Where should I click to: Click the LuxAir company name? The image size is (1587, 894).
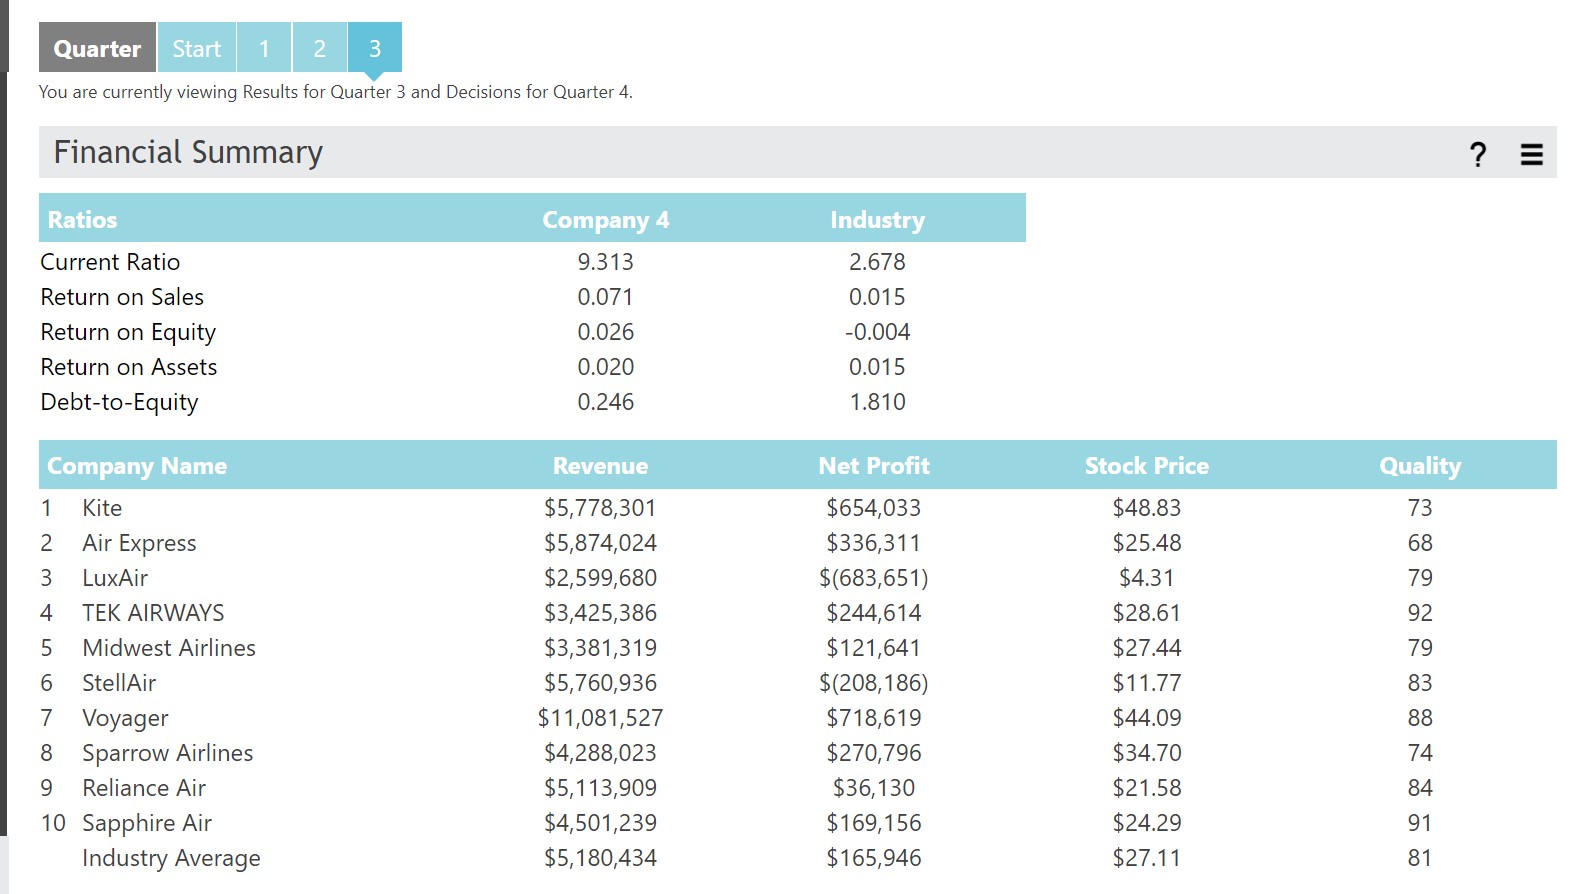coord(115,578)
